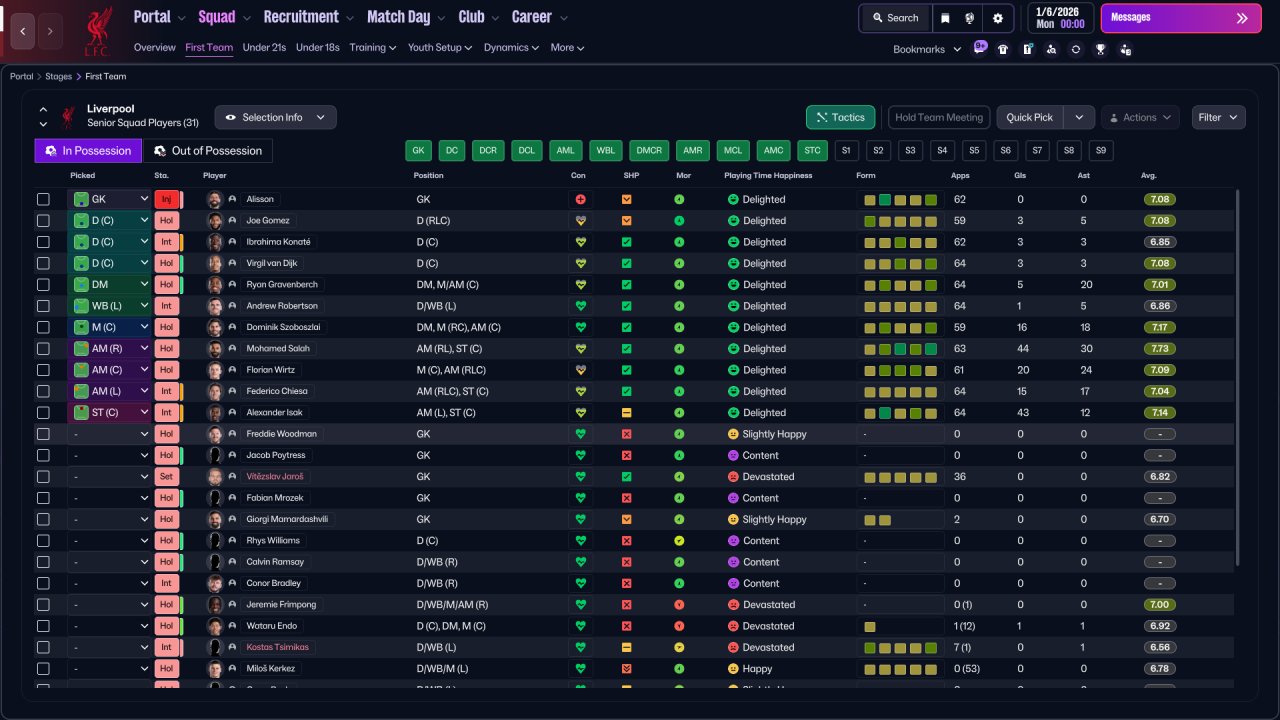
Task: Click Florian Wirtz's condition heart icon
Action: point(580,370)
